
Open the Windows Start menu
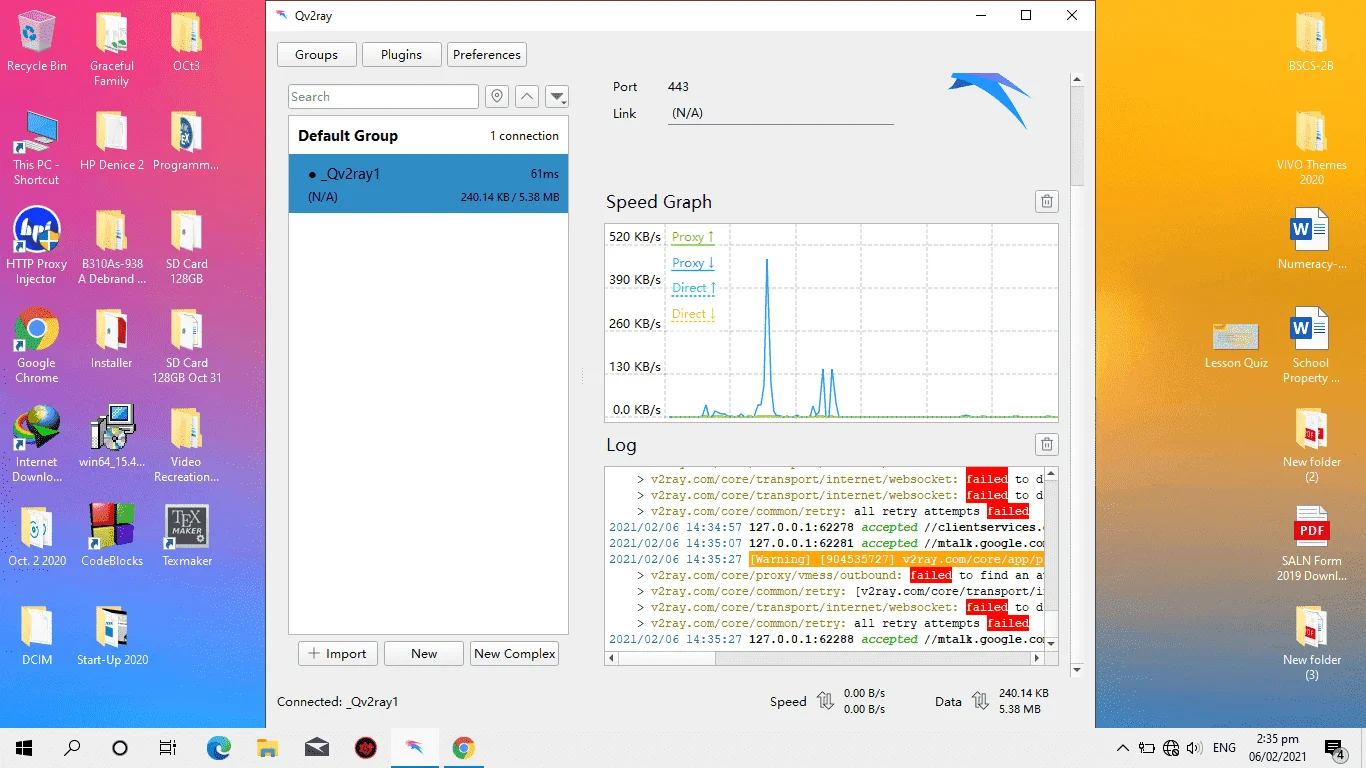tap(24, 747)
